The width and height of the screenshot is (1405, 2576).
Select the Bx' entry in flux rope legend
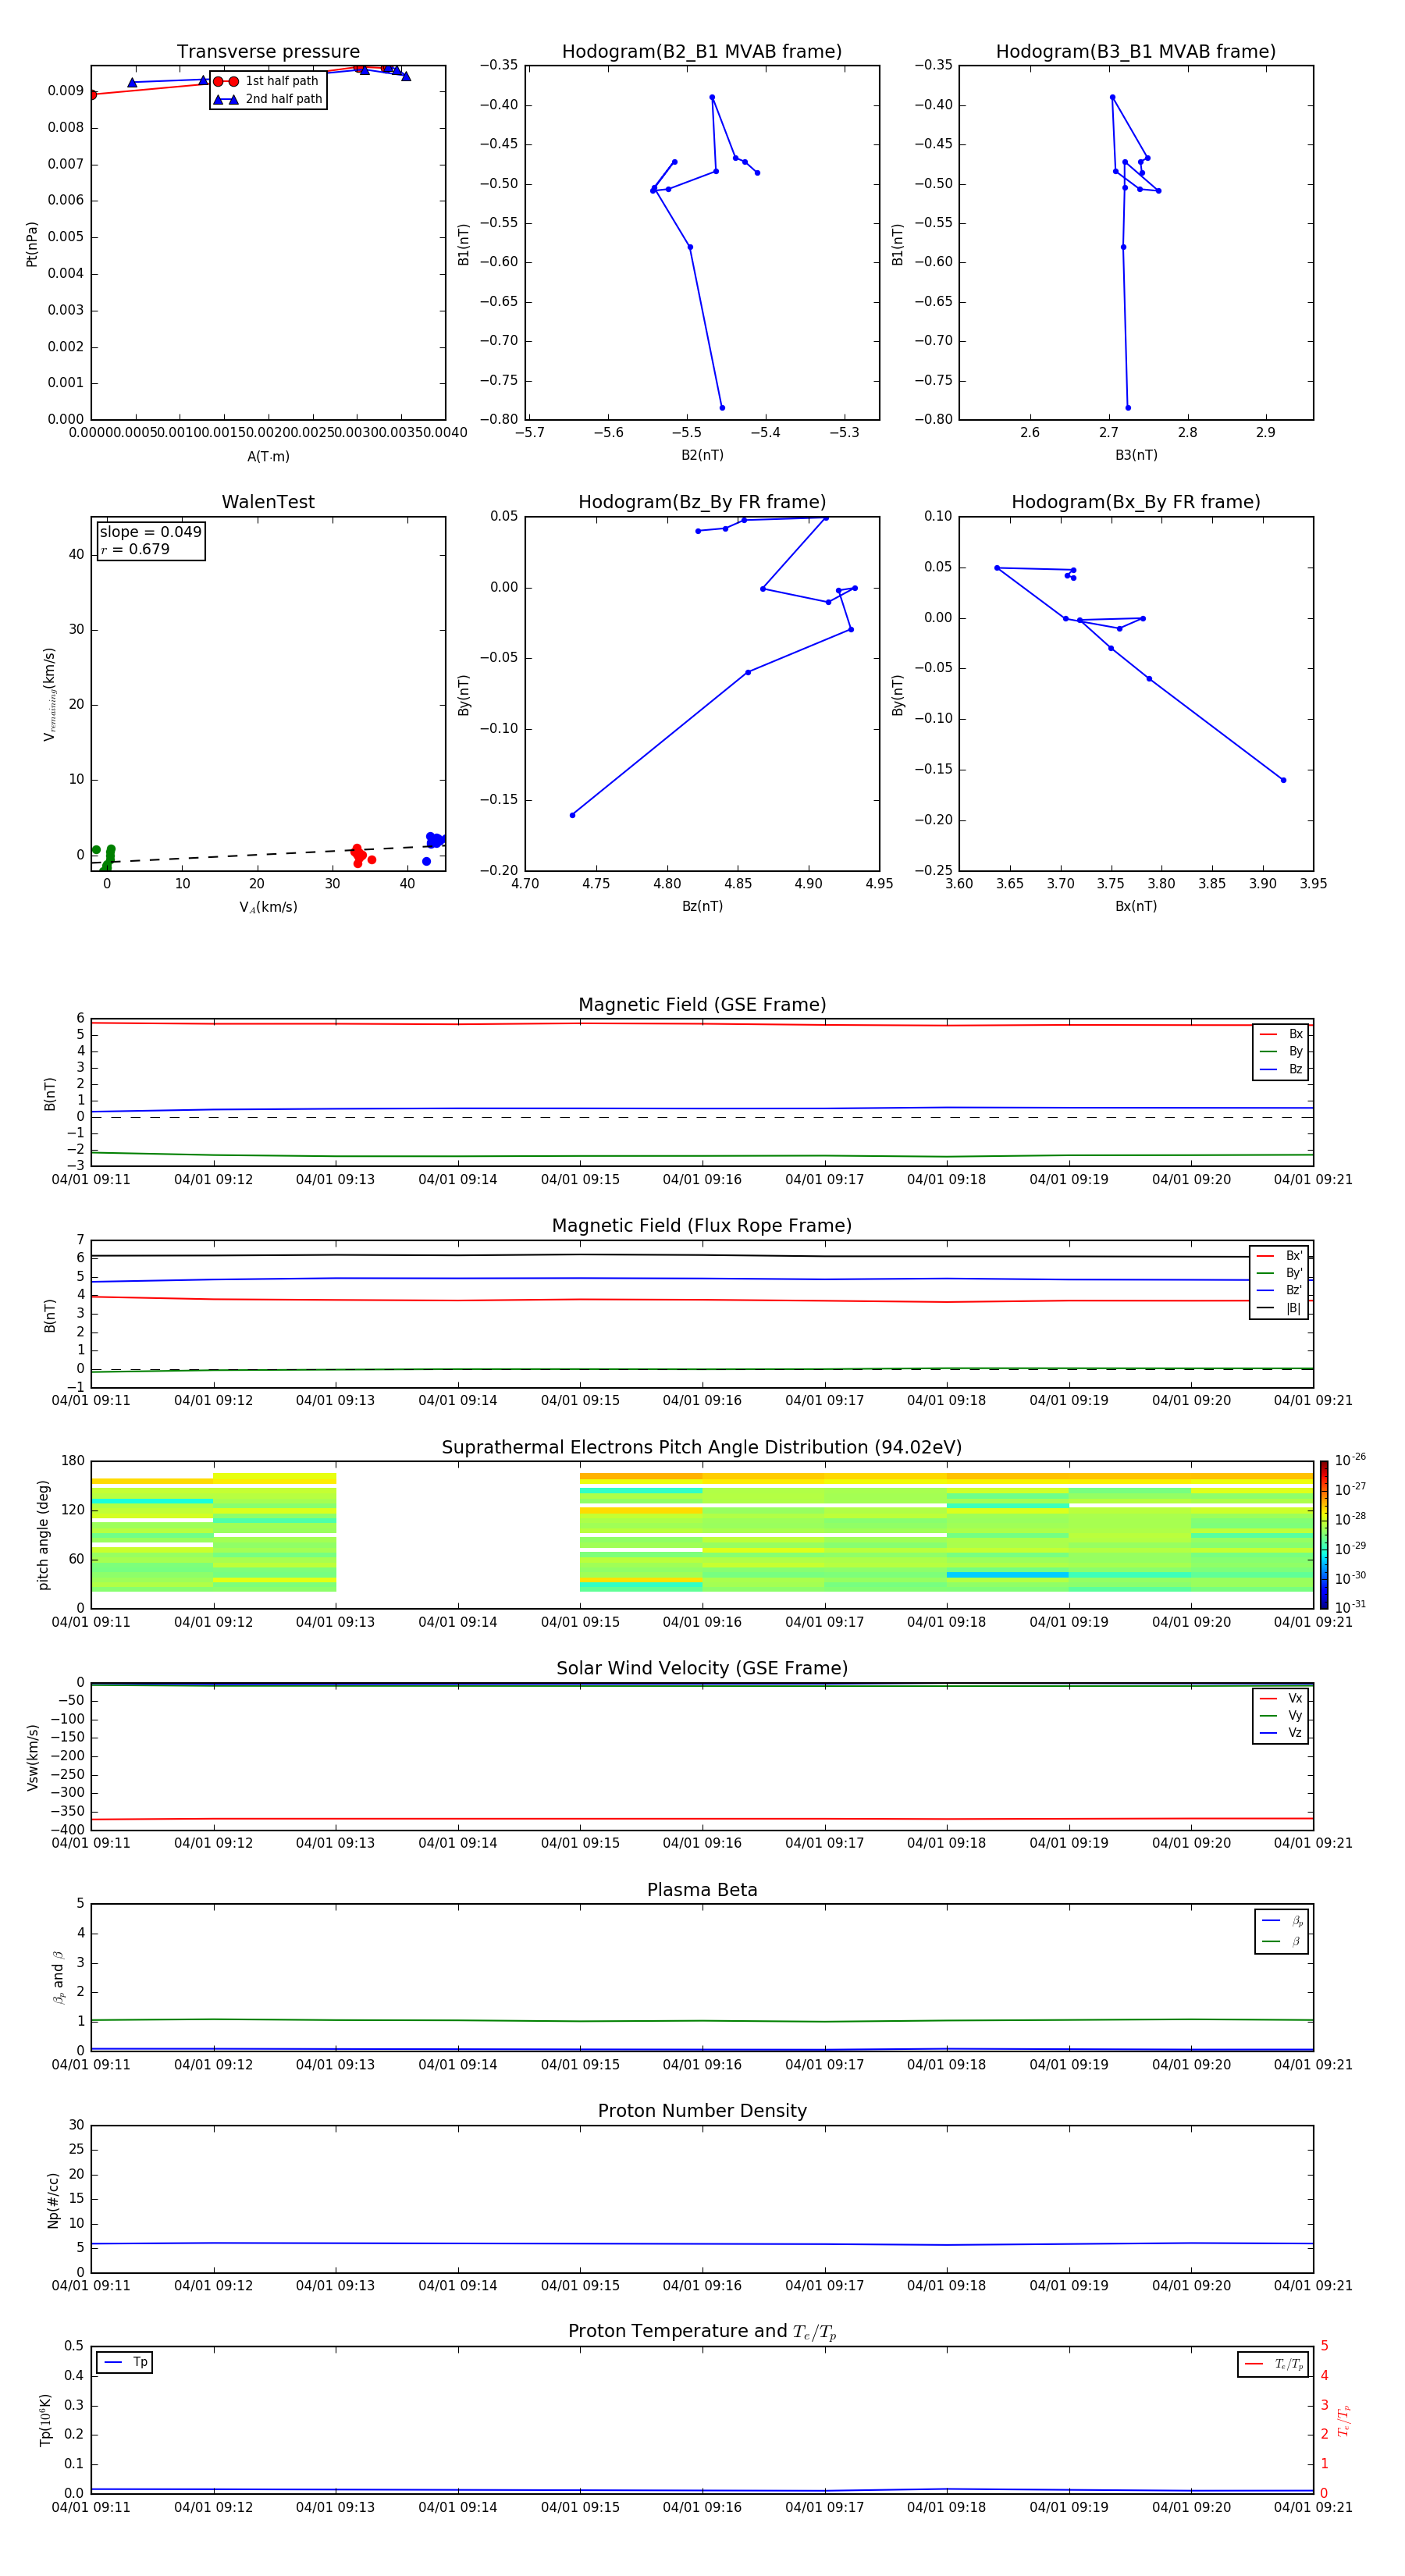click(x=1280, y=1256)
